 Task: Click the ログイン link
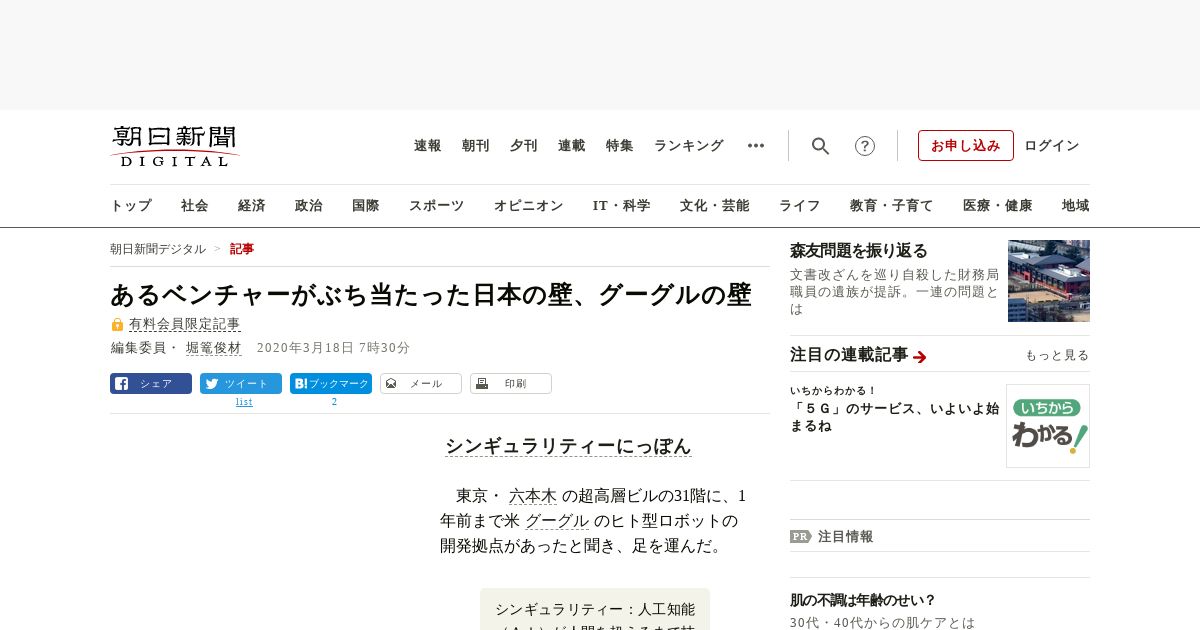[1052, 146]
